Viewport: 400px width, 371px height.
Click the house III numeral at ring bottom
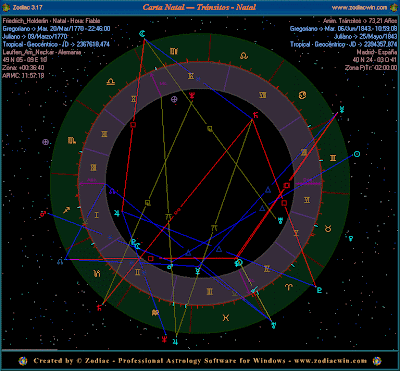(x=209, y=292)
